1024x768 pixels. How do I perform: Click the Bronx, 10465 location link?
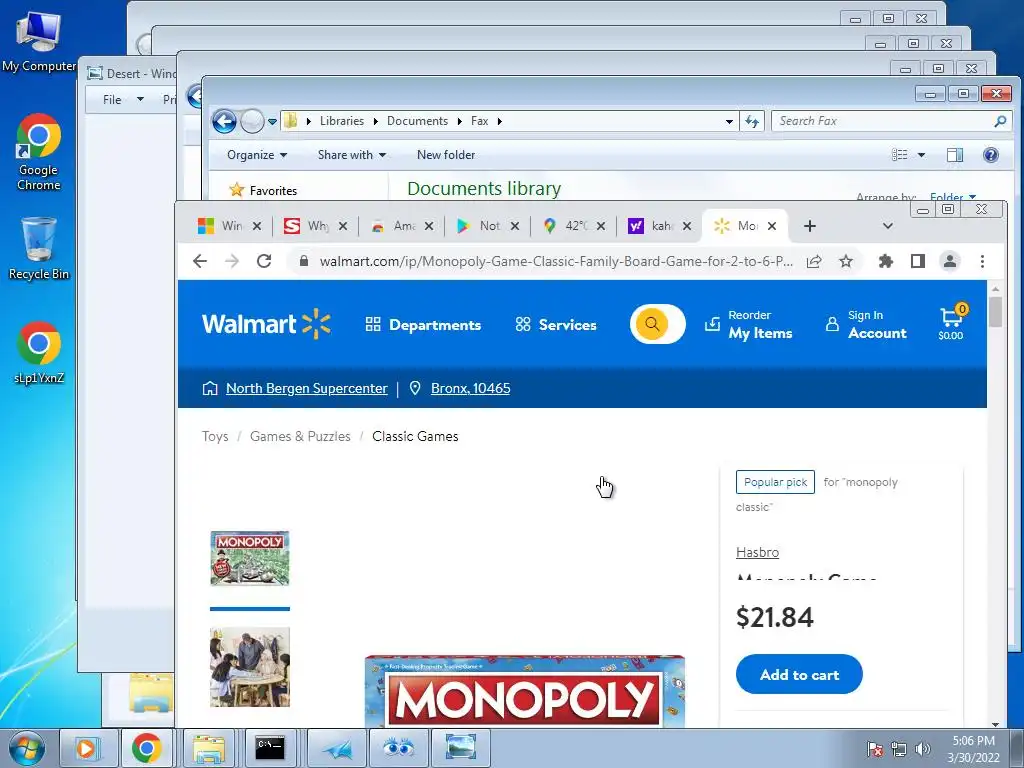point(470,389)
